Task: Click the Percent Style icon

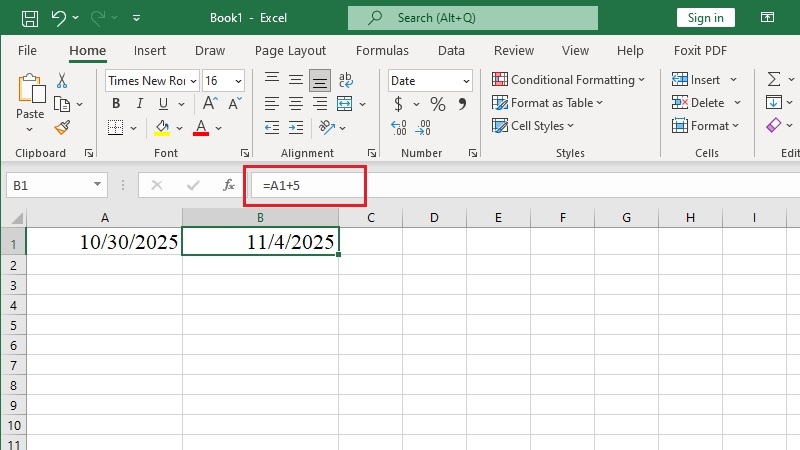Action: click(x=437, y=104)
